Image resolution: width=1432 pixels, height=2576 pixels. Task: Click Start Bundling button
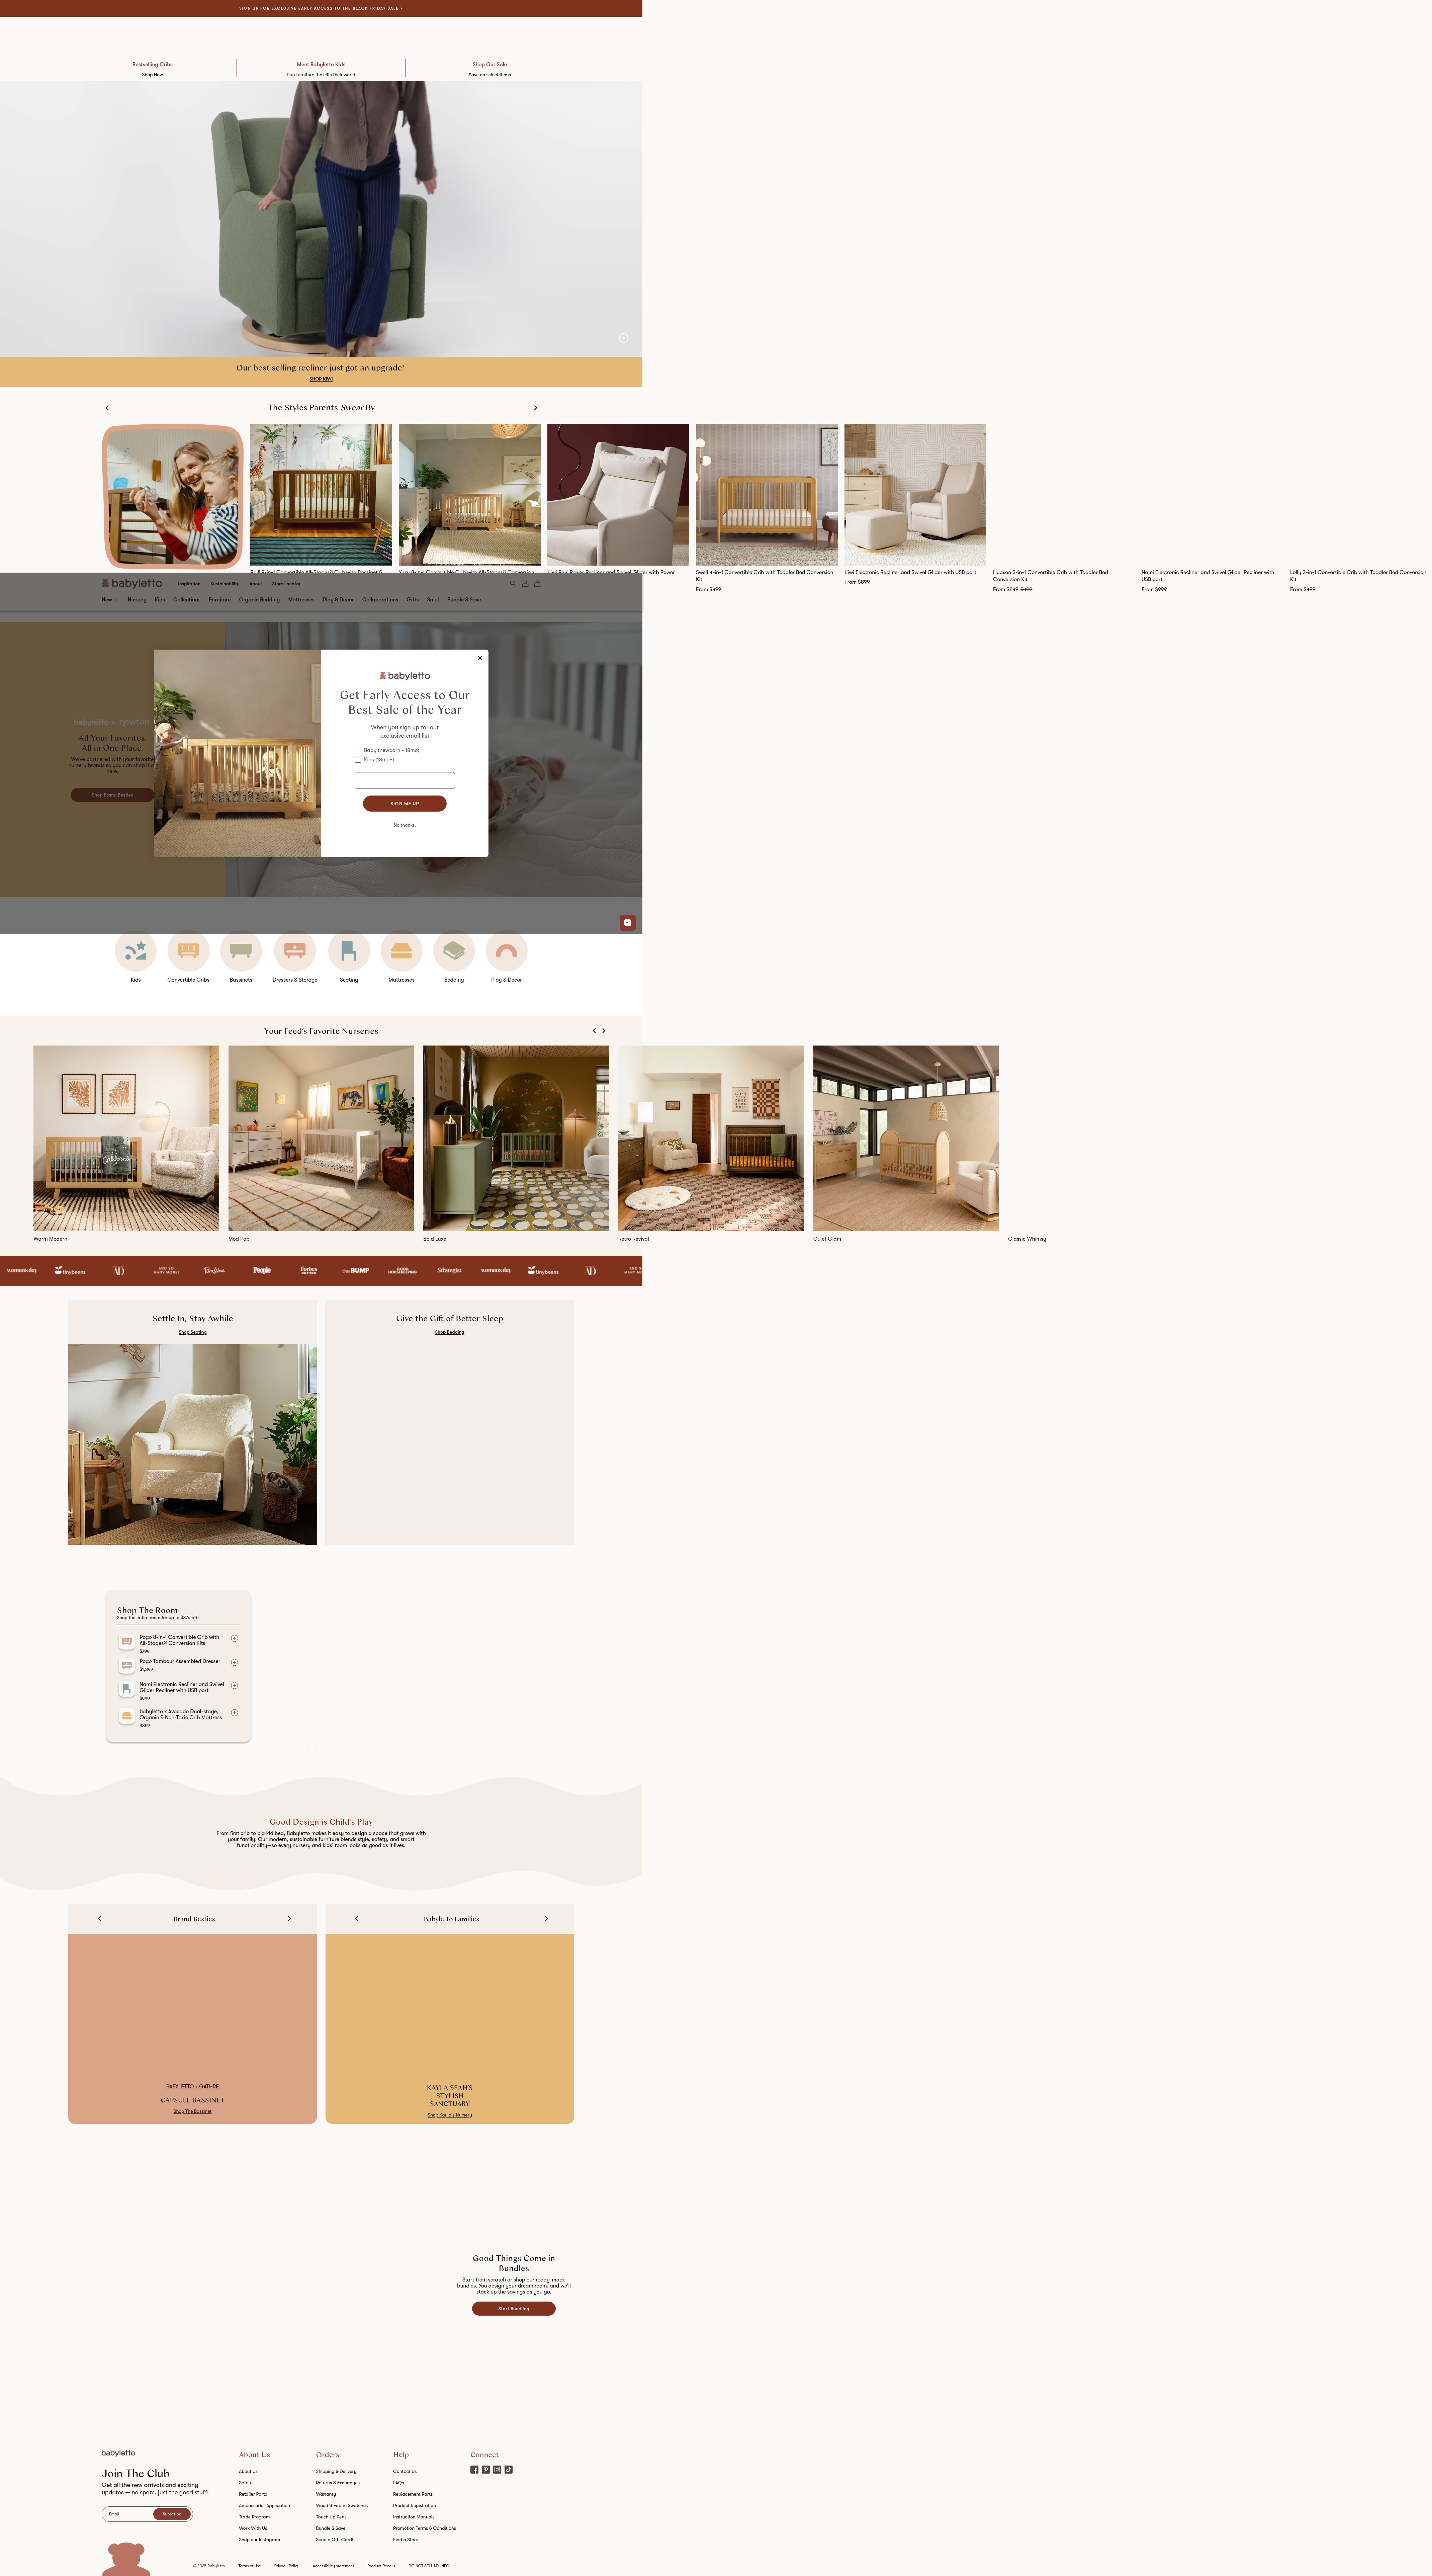(x=514, y=2309)
